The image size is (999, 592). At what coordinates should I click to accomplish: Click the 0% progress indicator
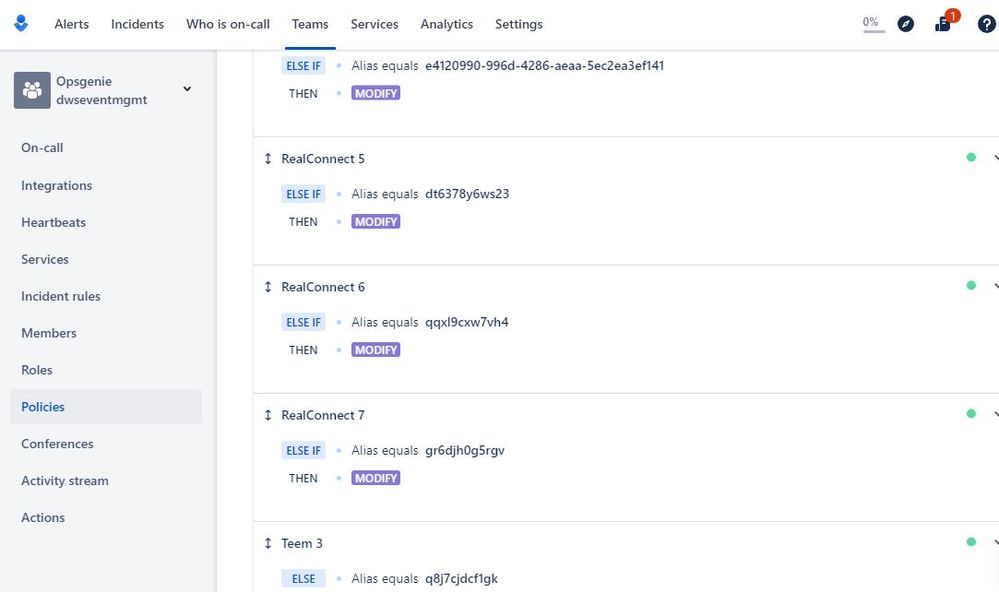tap(873, 24)
